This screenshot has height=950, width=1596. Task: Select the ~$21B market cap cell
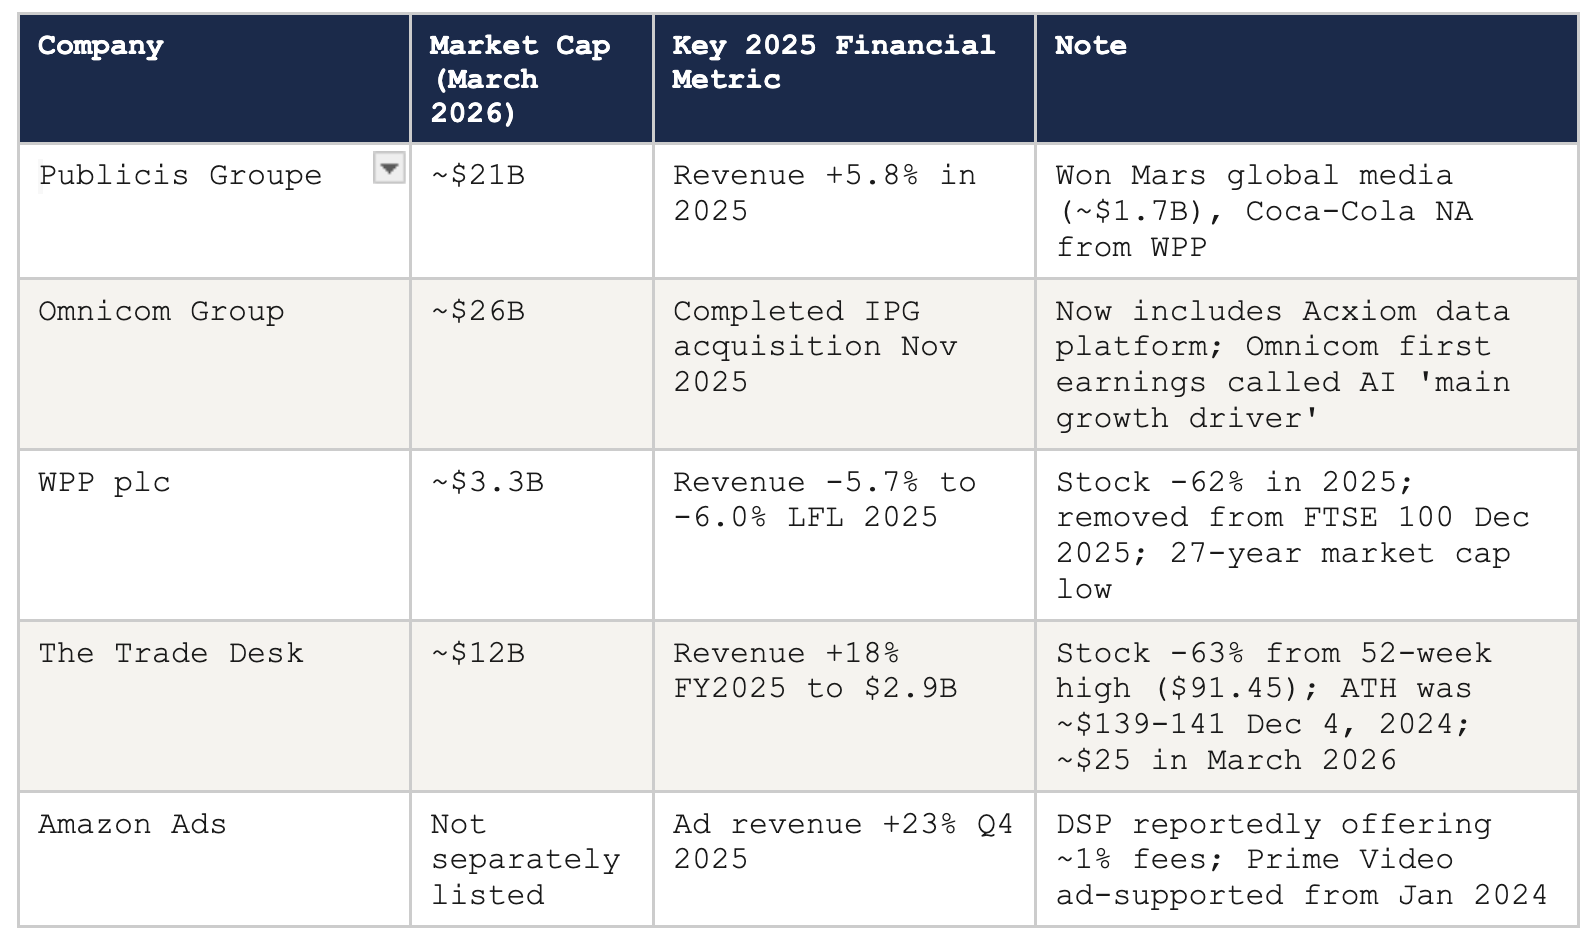[x=532, y=211]
